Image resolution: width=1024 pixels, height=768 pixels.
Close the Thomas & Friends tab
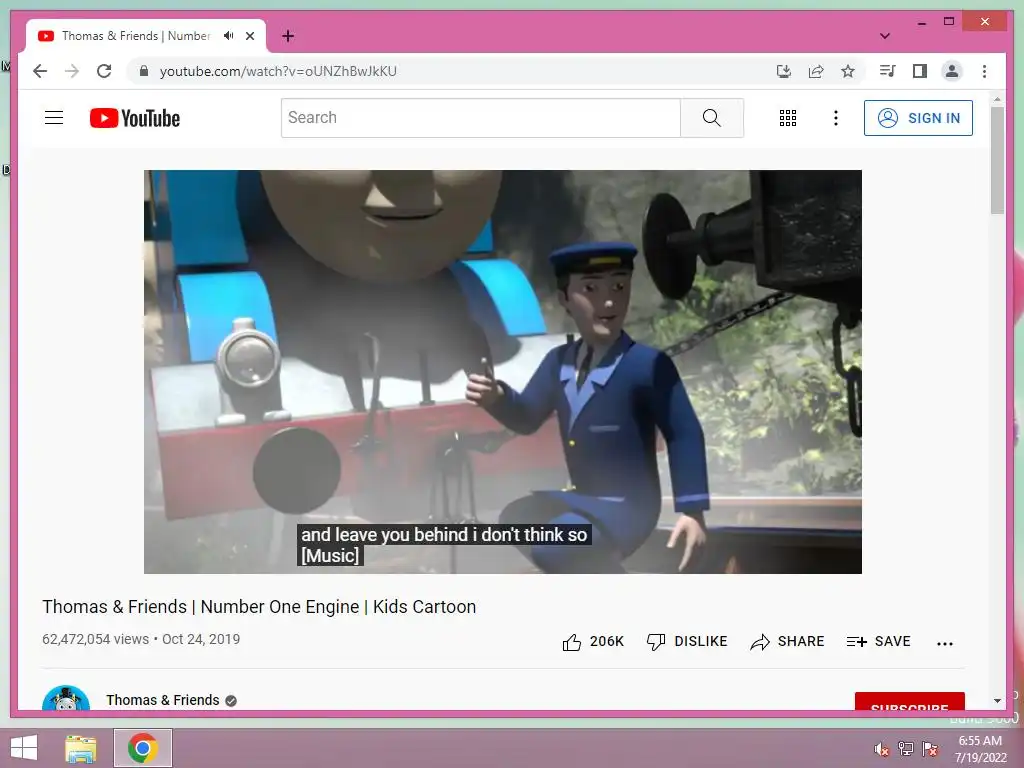click(250, 36)
